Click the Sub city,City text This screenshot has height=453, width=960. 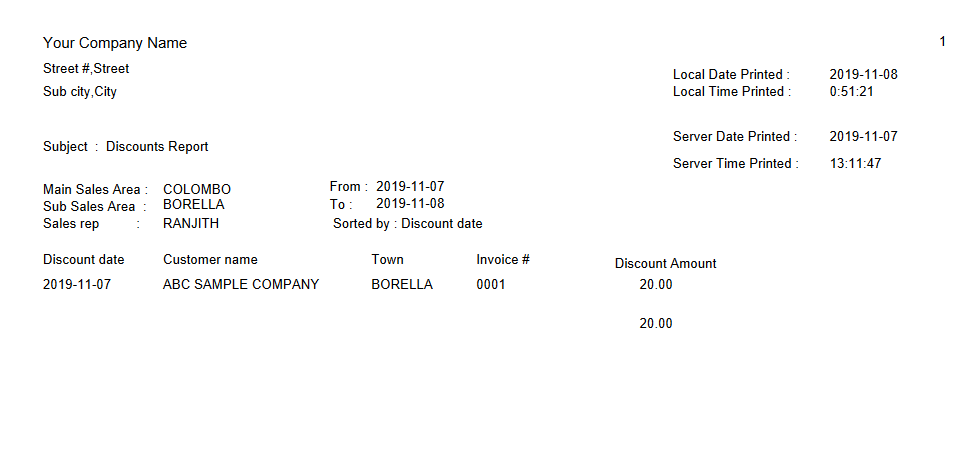tap(80, 92)
